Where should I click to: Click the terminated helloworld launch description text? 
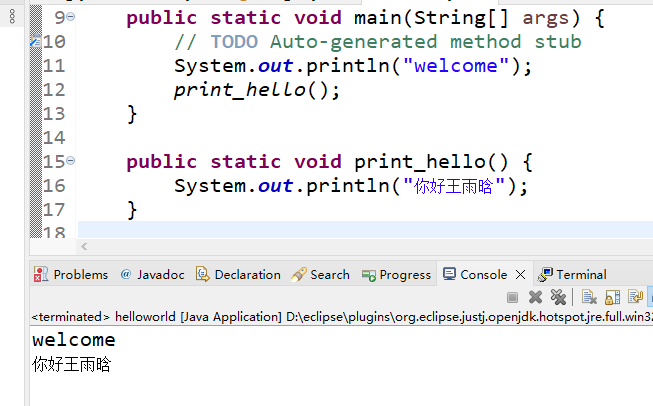[x=342, y=317]
